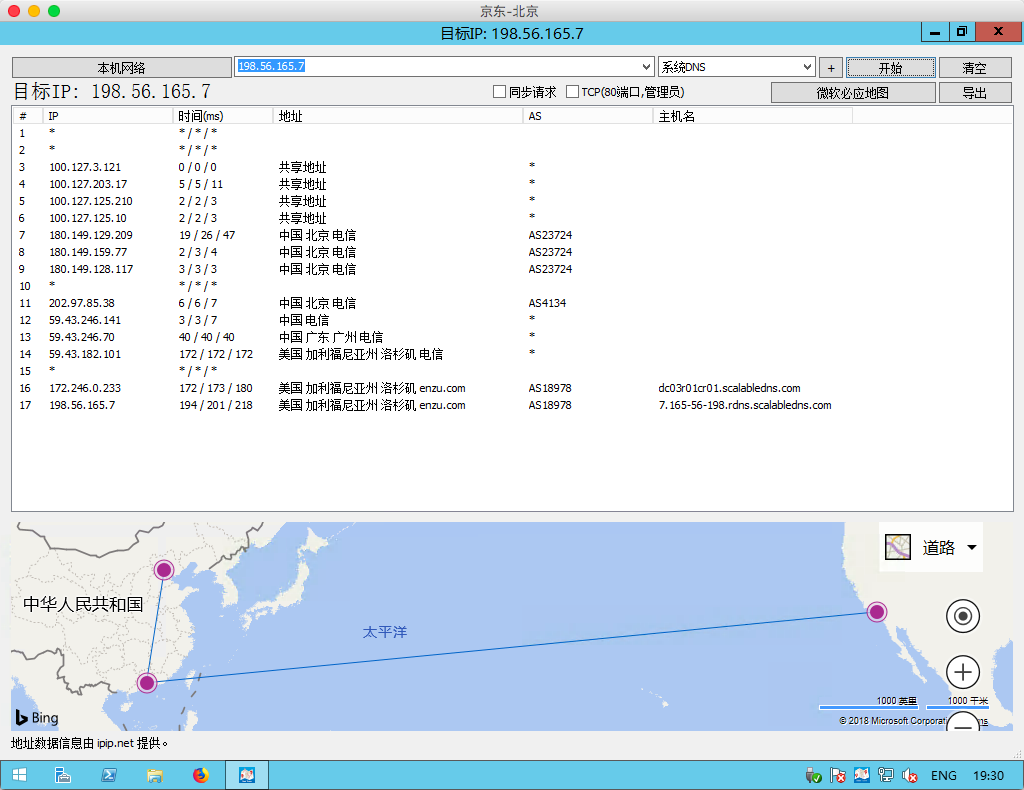Select hop row 100.127.3.121
Viewport: 1024px width, 790px height.
[x=512, y=167]
